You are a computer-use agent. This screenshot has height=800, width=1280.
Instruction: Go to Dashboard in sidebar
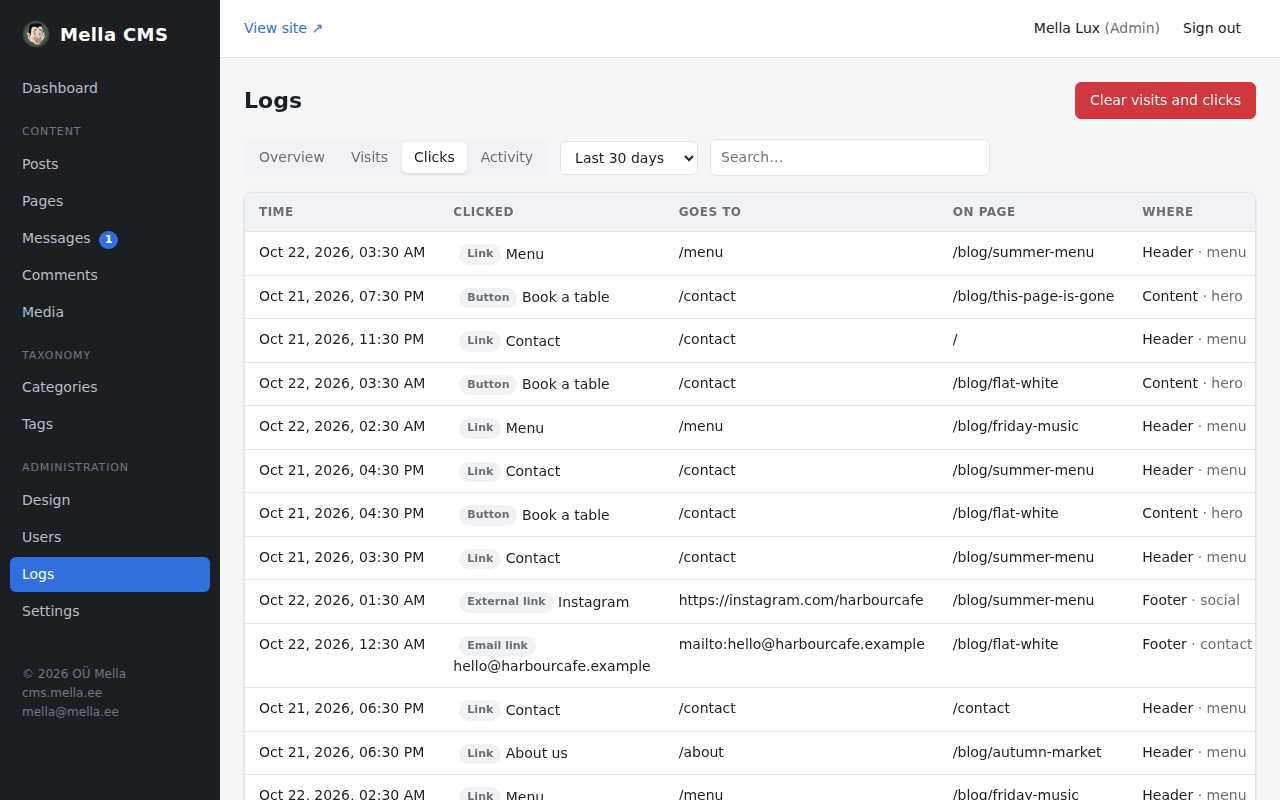pyautogui.click(x=110, y=88)
